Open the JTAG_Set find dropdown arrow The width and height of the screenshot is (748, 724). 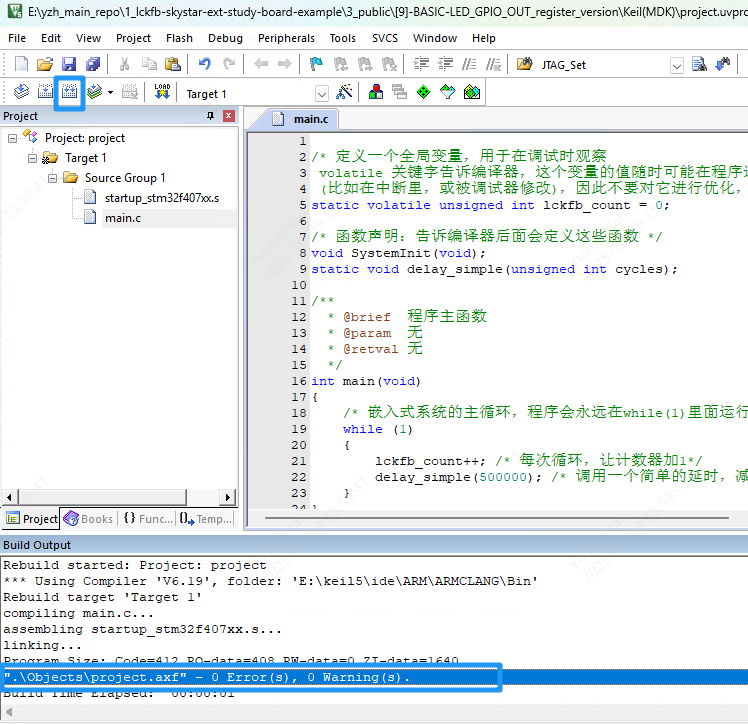pos(677,65)
